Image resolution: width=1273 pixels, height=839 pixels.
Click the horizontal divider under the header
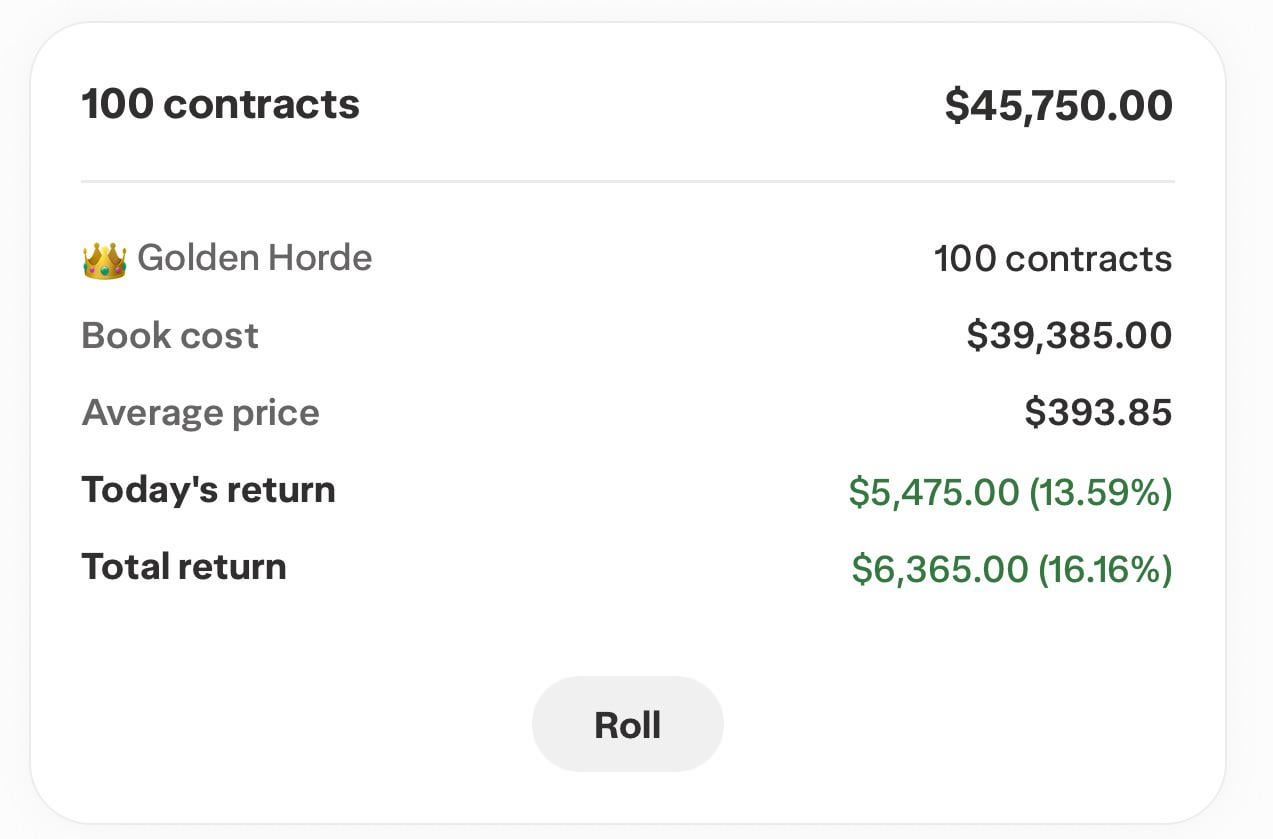coord(627,182)
